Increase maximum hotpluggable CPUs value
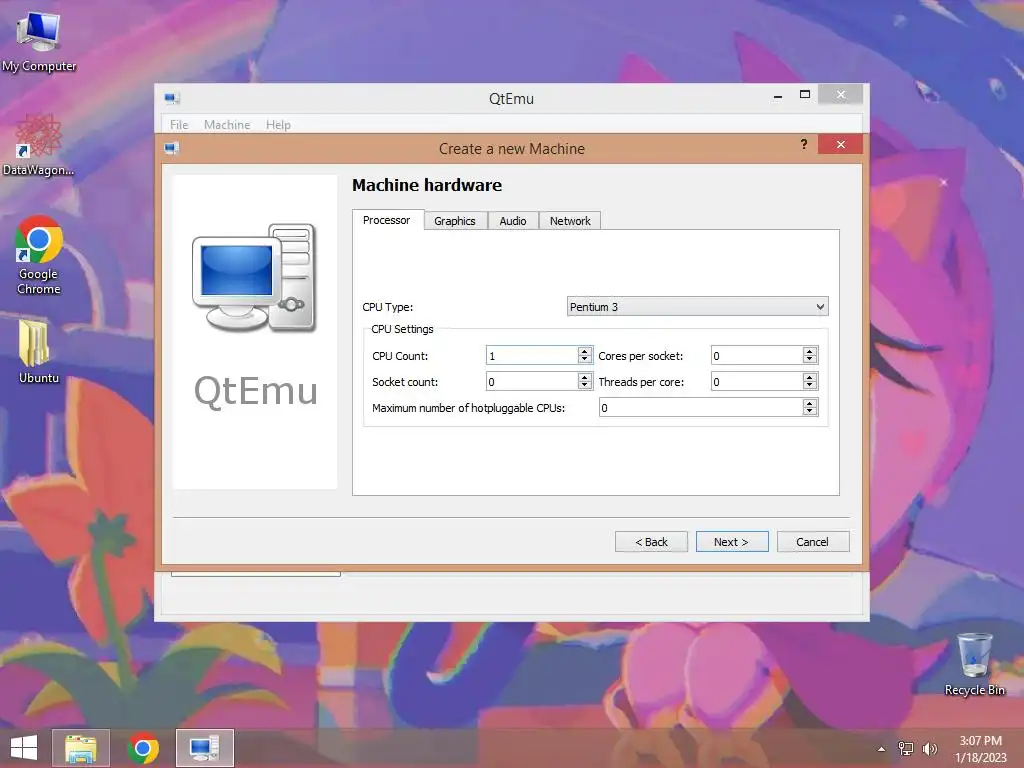This screenshot has width=1024, height=768. (810, 403)
